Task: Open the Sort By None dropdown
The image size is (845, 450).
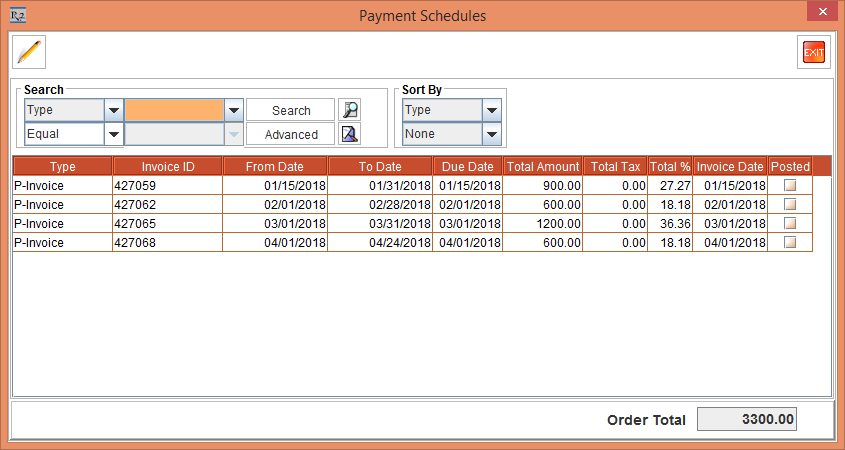Action: pyautogui.click(x=490, y=134)
